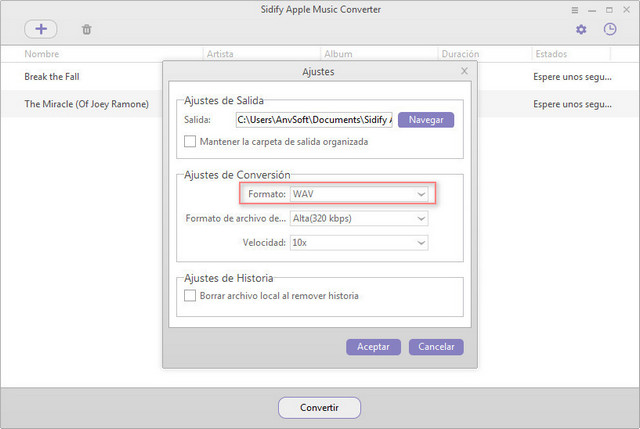Open conversion history clock icon

pos(610,29)
